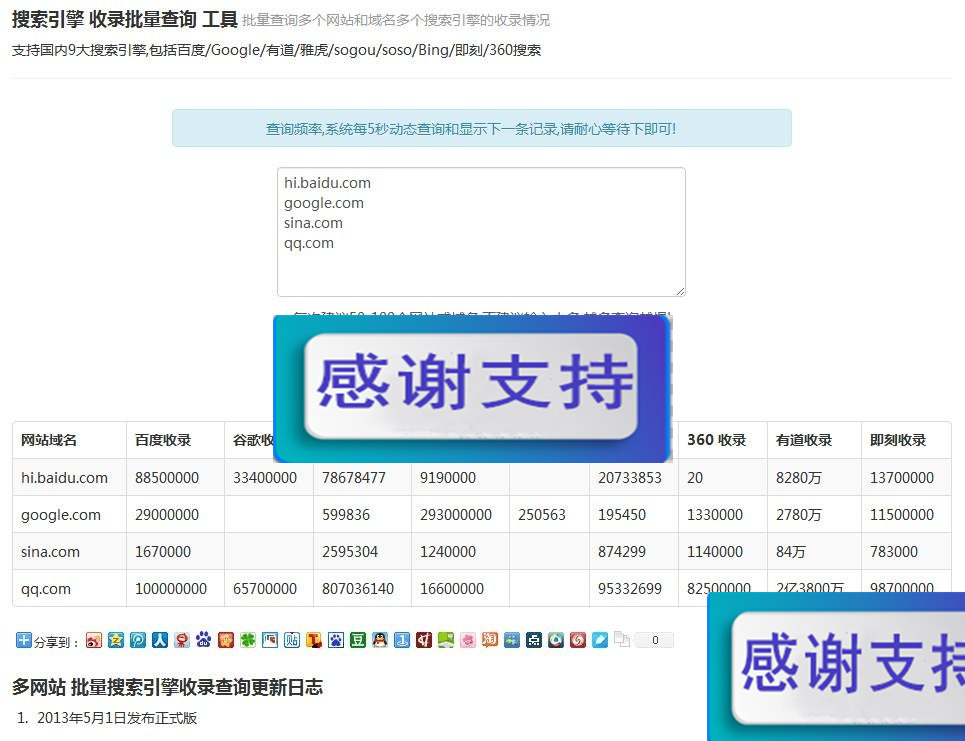Click the 分享到 label

click(56, 642)
